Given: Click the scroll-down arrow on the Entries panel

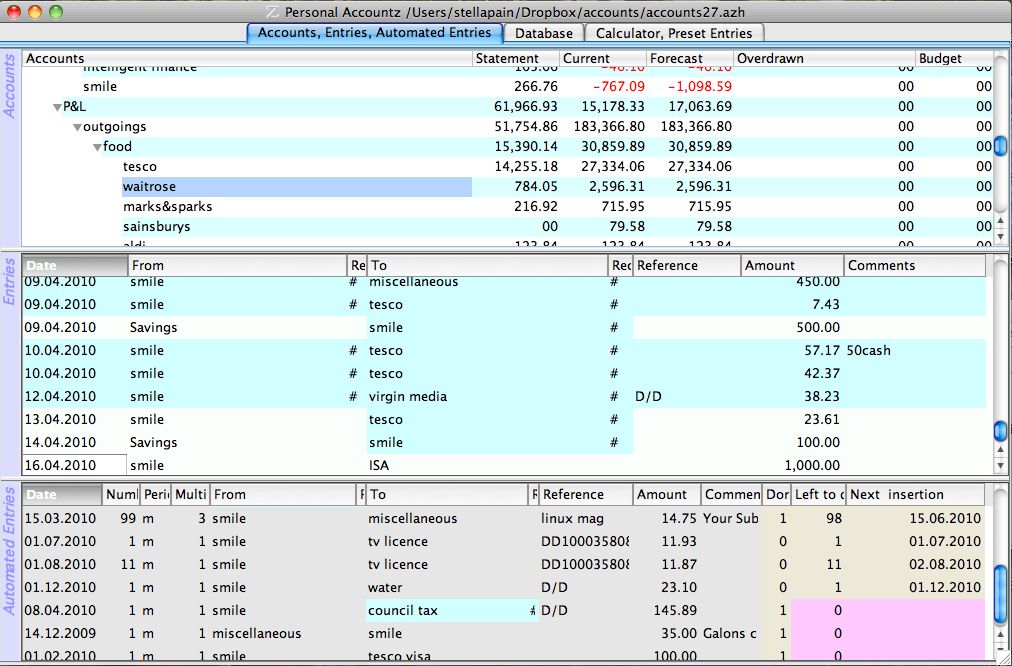Looking at the screenshot, I should coord(999,463).
